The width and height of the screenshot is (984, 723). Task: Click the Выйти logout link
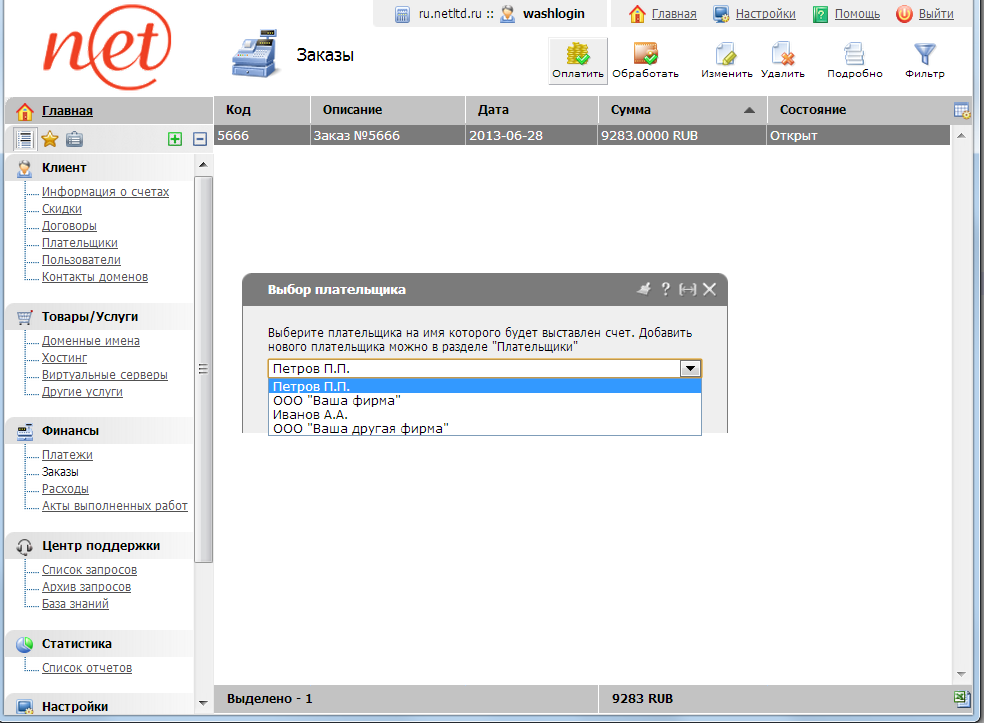coord(935,14)
